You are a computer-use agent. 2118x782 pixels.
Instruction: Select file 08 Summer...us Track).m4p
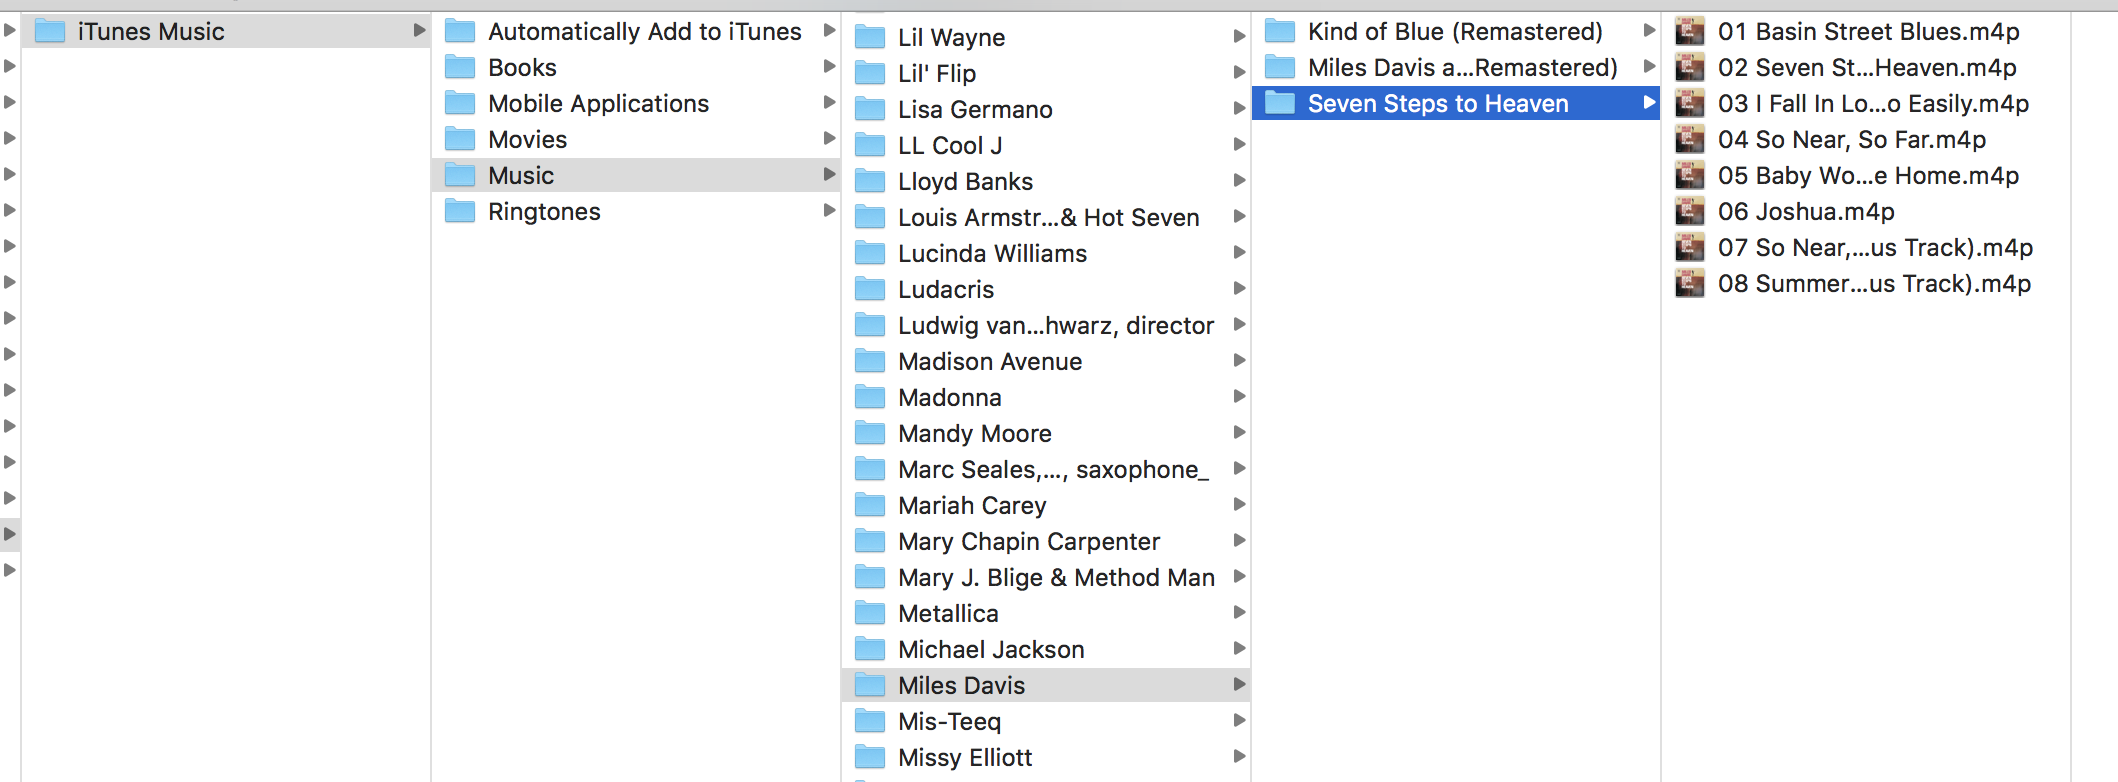[1866, 283]
